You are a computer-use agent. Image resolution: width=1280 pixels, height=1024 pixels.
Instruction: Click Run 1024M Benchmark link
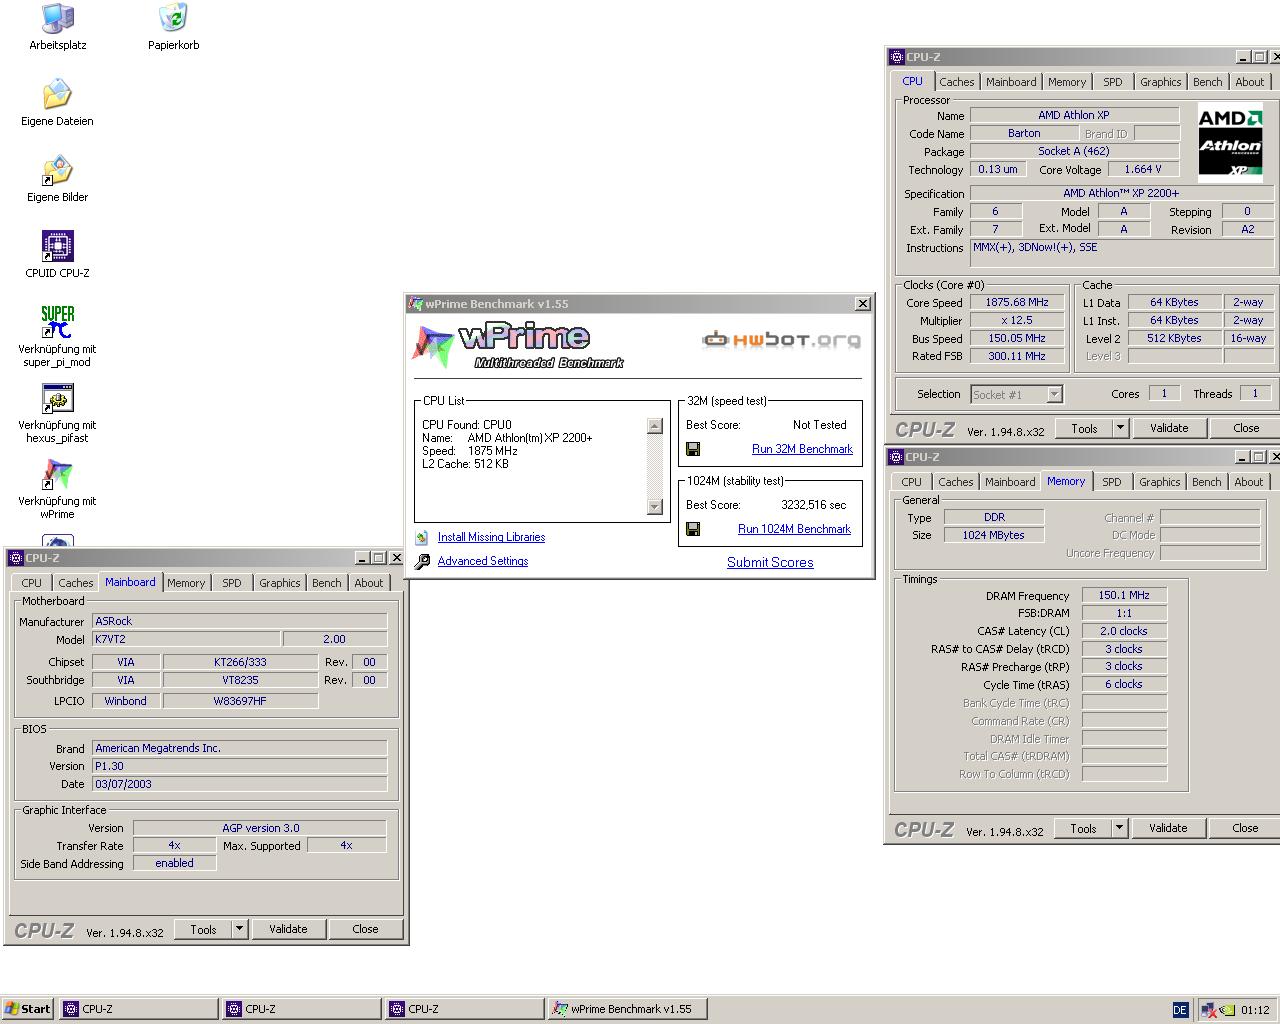(x=794, y=529)
